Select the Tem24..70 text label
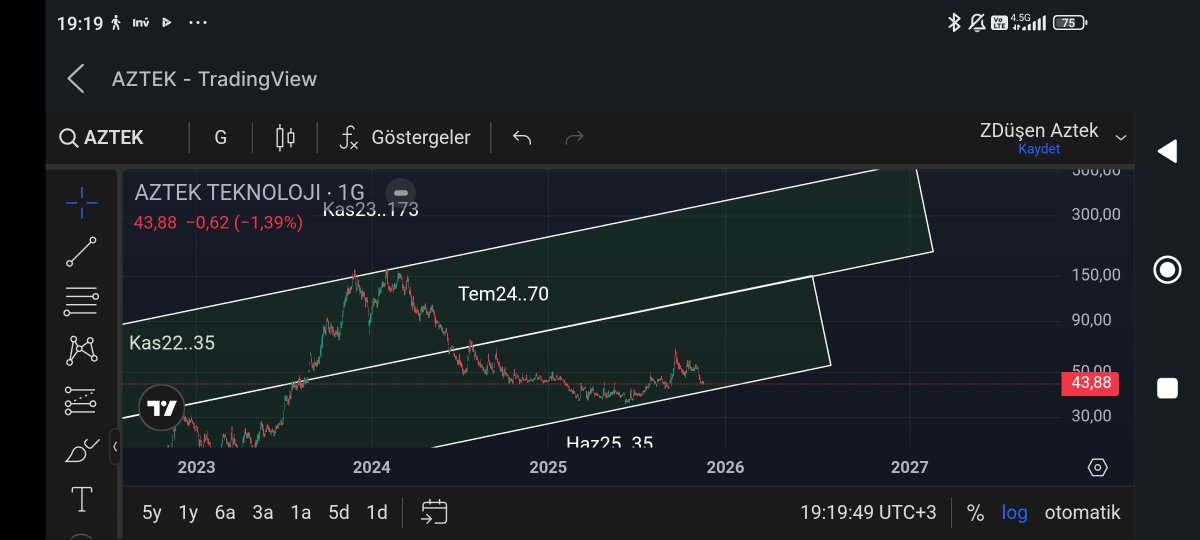This screenshot has width=1200, height=540. click(503, 294)
